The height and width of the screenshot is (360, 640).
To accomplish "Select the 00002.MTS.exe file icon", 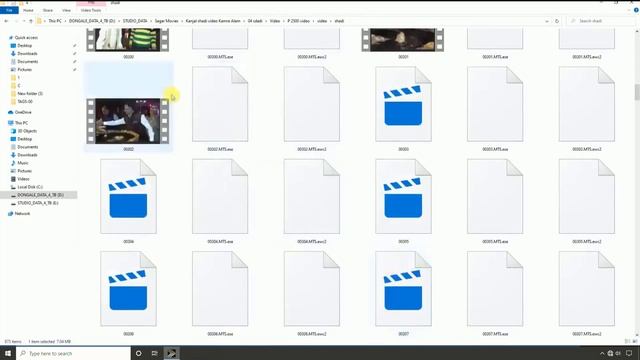I will (220, 104).
